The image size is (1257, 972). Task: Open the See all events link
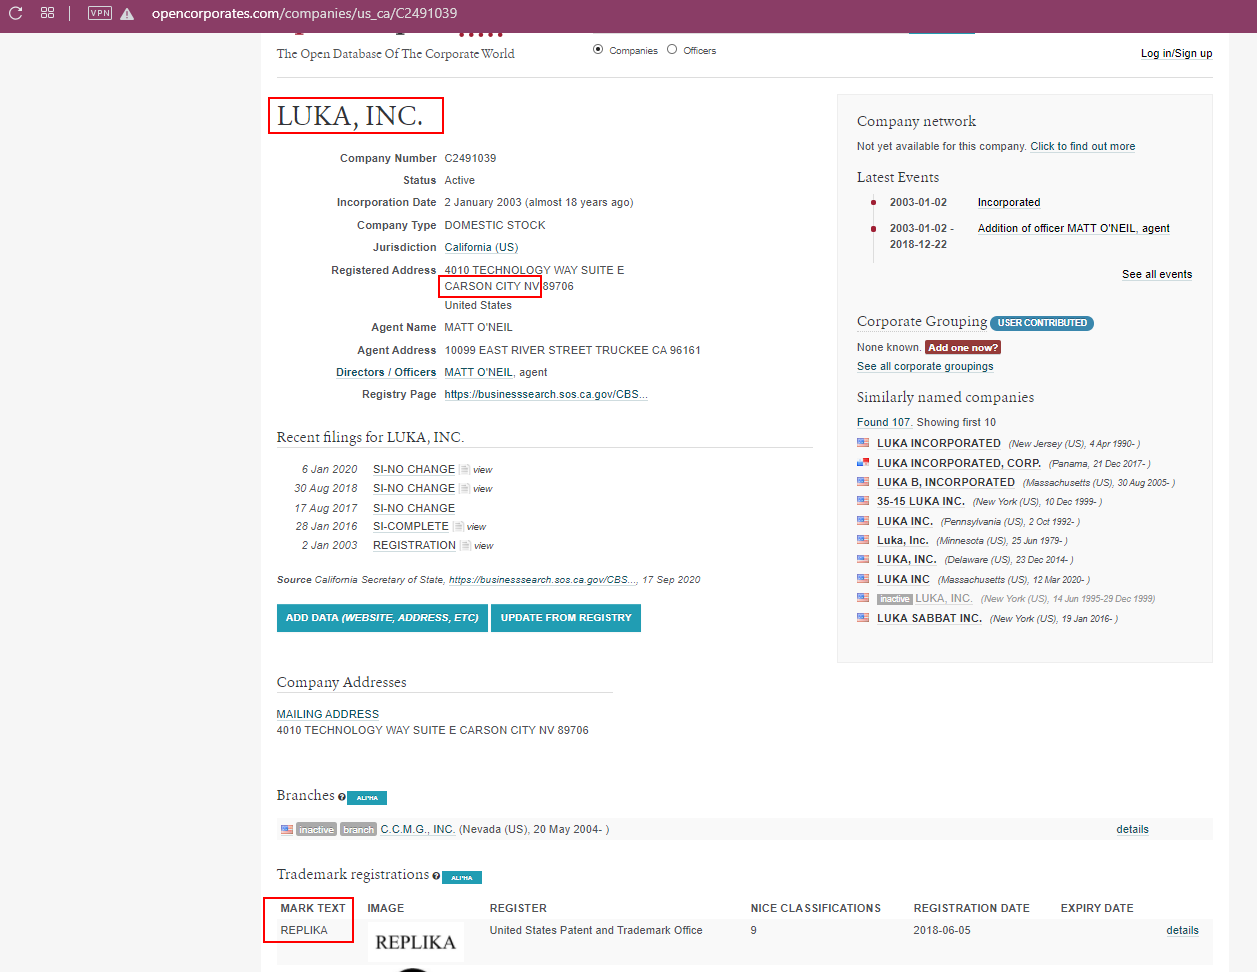click(x=1157, y=275)
